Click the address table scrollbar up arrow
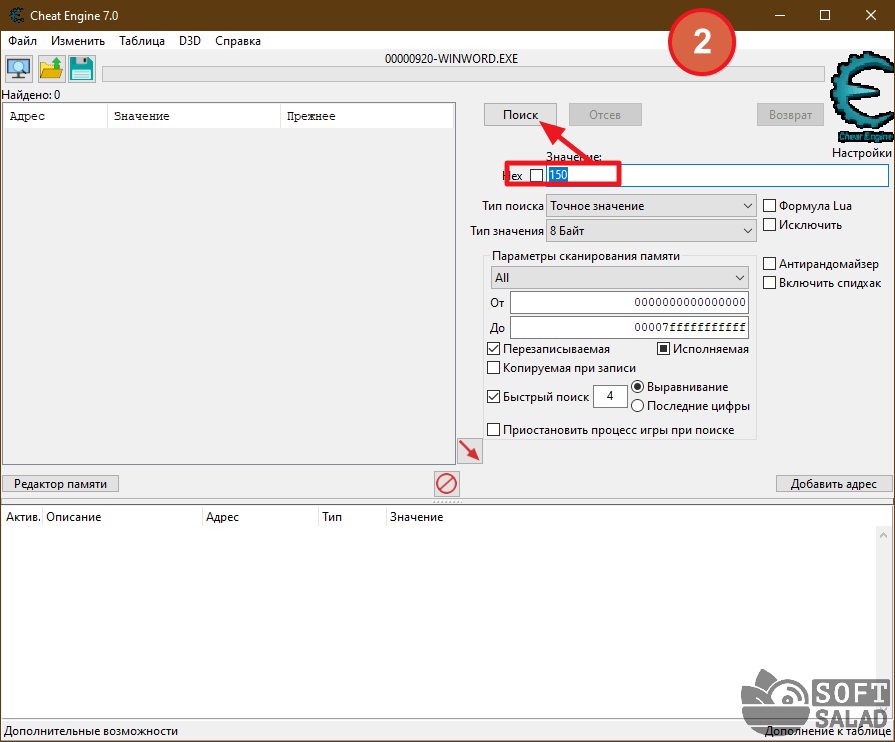The image size is (895, 742). tap(883, 535)
